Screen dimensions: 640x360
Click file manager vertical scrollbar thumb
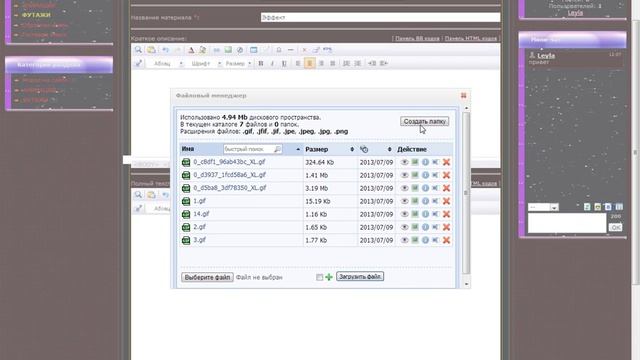pos(466,192)
